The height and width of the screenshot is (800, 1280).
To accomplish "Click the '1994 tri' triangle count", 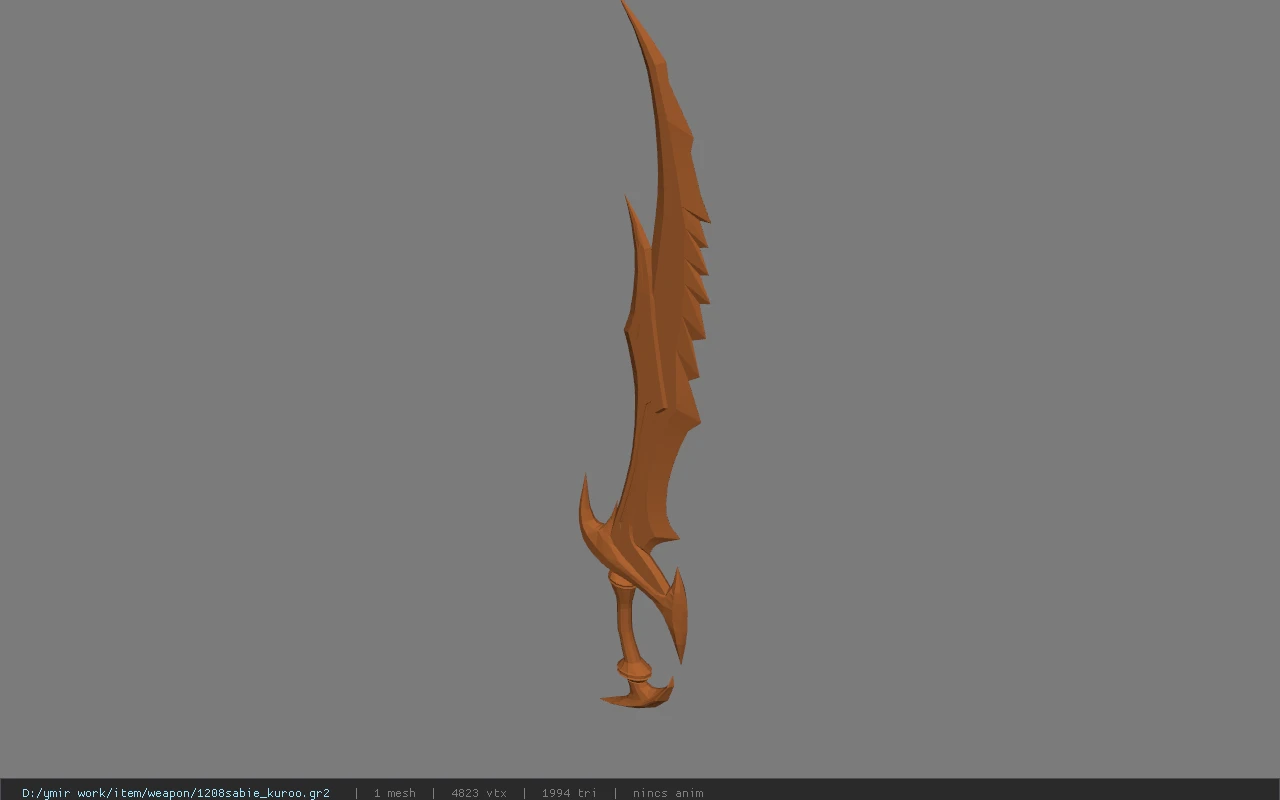I will [569, 793].
